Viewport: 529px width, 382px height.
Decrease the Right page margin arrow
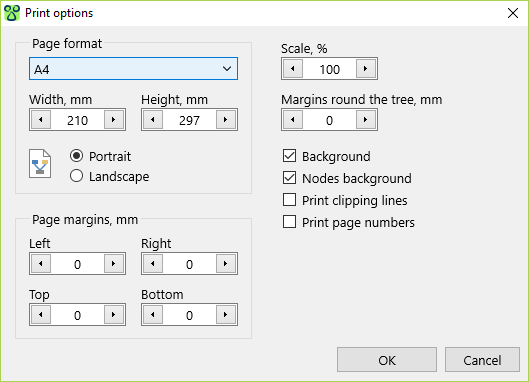153,263
